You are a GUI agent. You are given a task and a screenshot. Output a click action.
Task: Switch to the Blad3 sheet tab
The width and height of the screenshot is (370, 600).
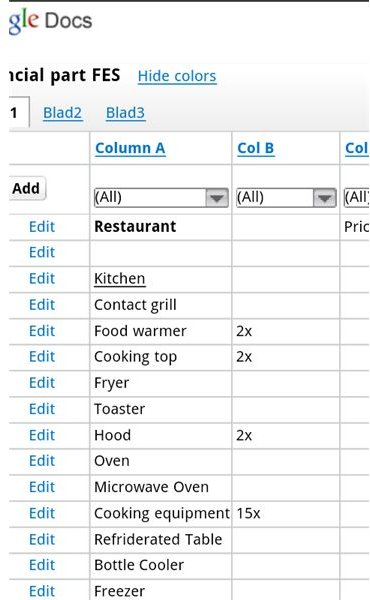click(x=126, y=113)
